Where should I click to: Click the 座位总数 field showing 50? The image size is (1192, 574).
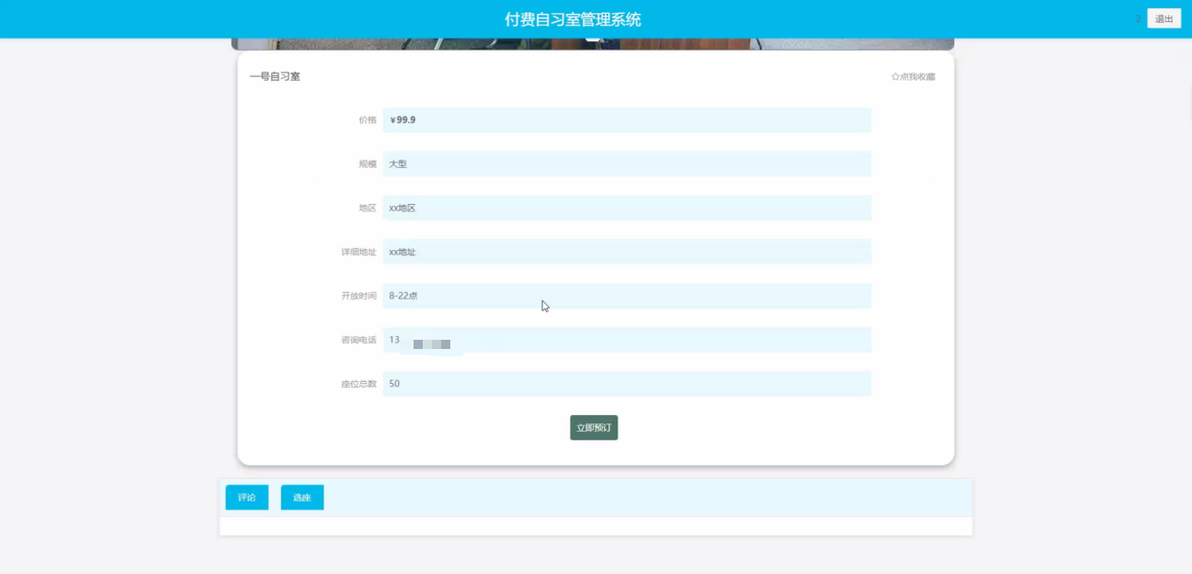(627, 384)
